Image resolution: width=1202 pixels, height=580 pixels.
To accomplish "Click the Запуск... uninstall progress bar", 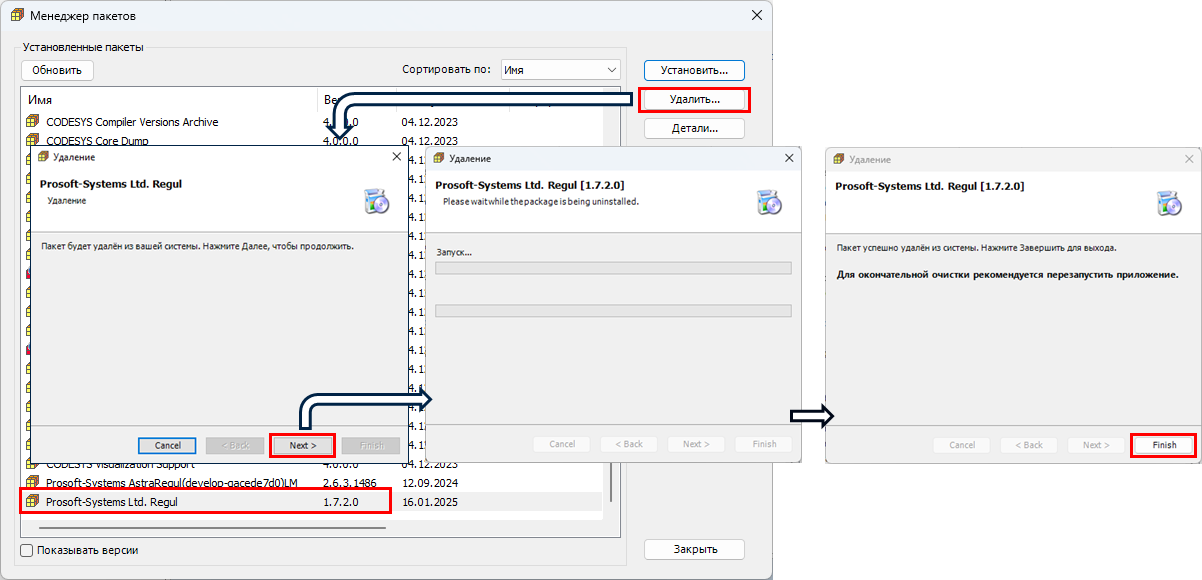I will coord(613,268).
